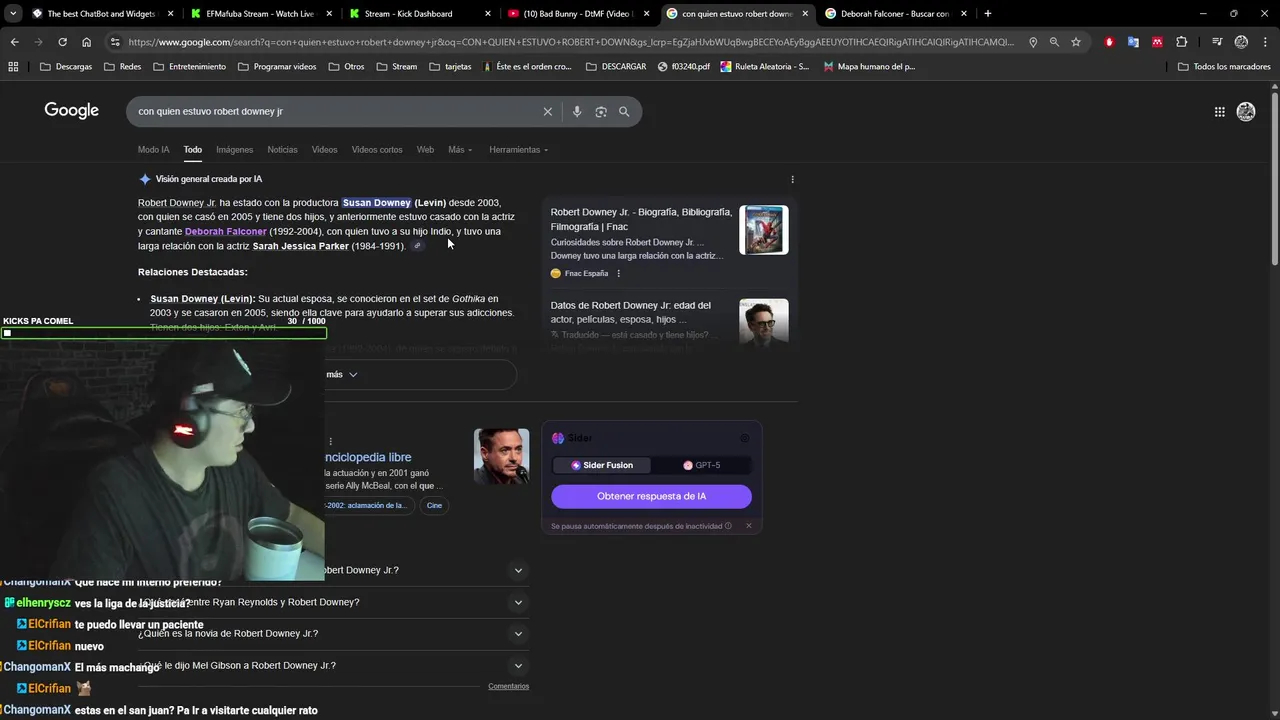Reload the current page
1280x720 pixels.
coord(62,42)
